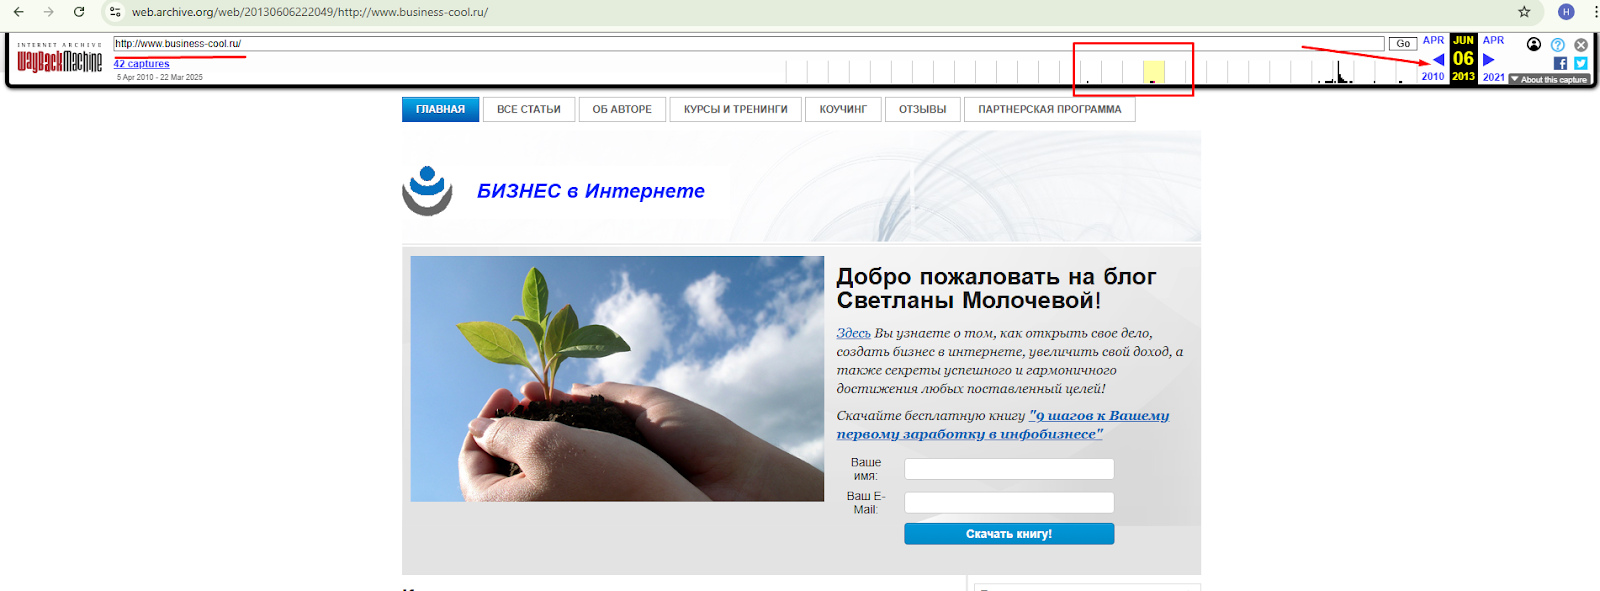This screenshot has width=1600, height=591.
Task: Select highlighted 2013 year in timeline
Action: (1153, 72)
